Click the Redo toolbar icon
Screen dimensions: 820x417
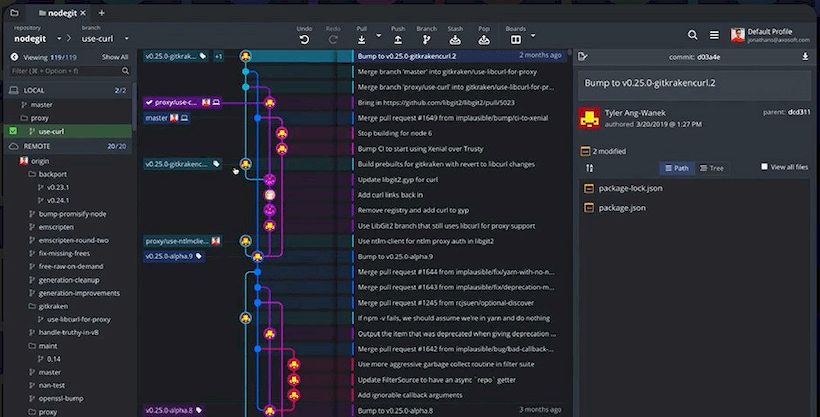(x=333, y=40)
